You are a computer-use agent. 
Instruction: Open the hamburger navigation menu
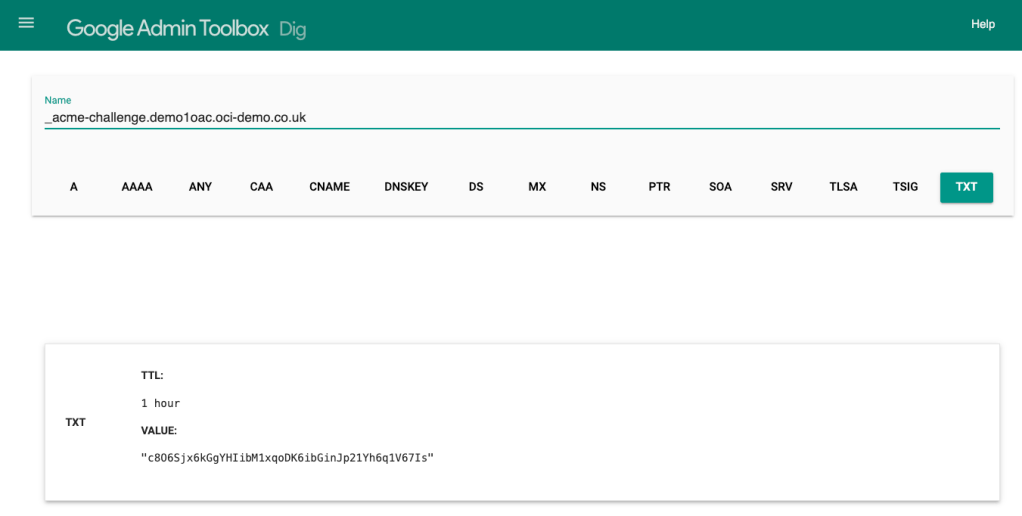tap(26, 23)
